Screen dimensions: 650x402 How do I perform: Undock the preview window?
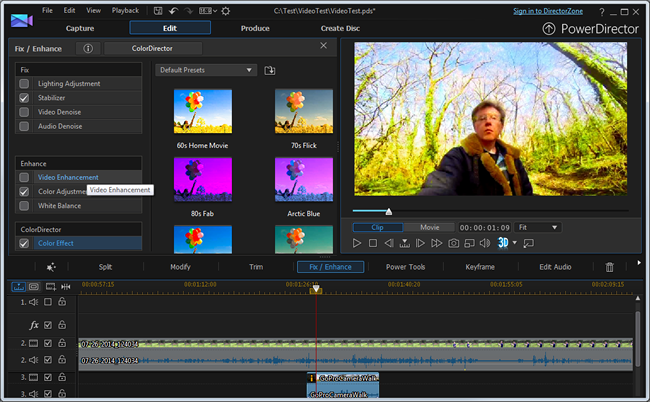point(529,243)
